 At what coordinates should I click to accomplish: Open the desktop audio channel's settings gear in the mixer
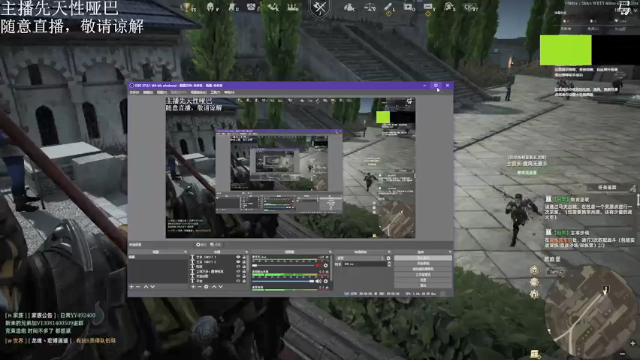point(326,281)
